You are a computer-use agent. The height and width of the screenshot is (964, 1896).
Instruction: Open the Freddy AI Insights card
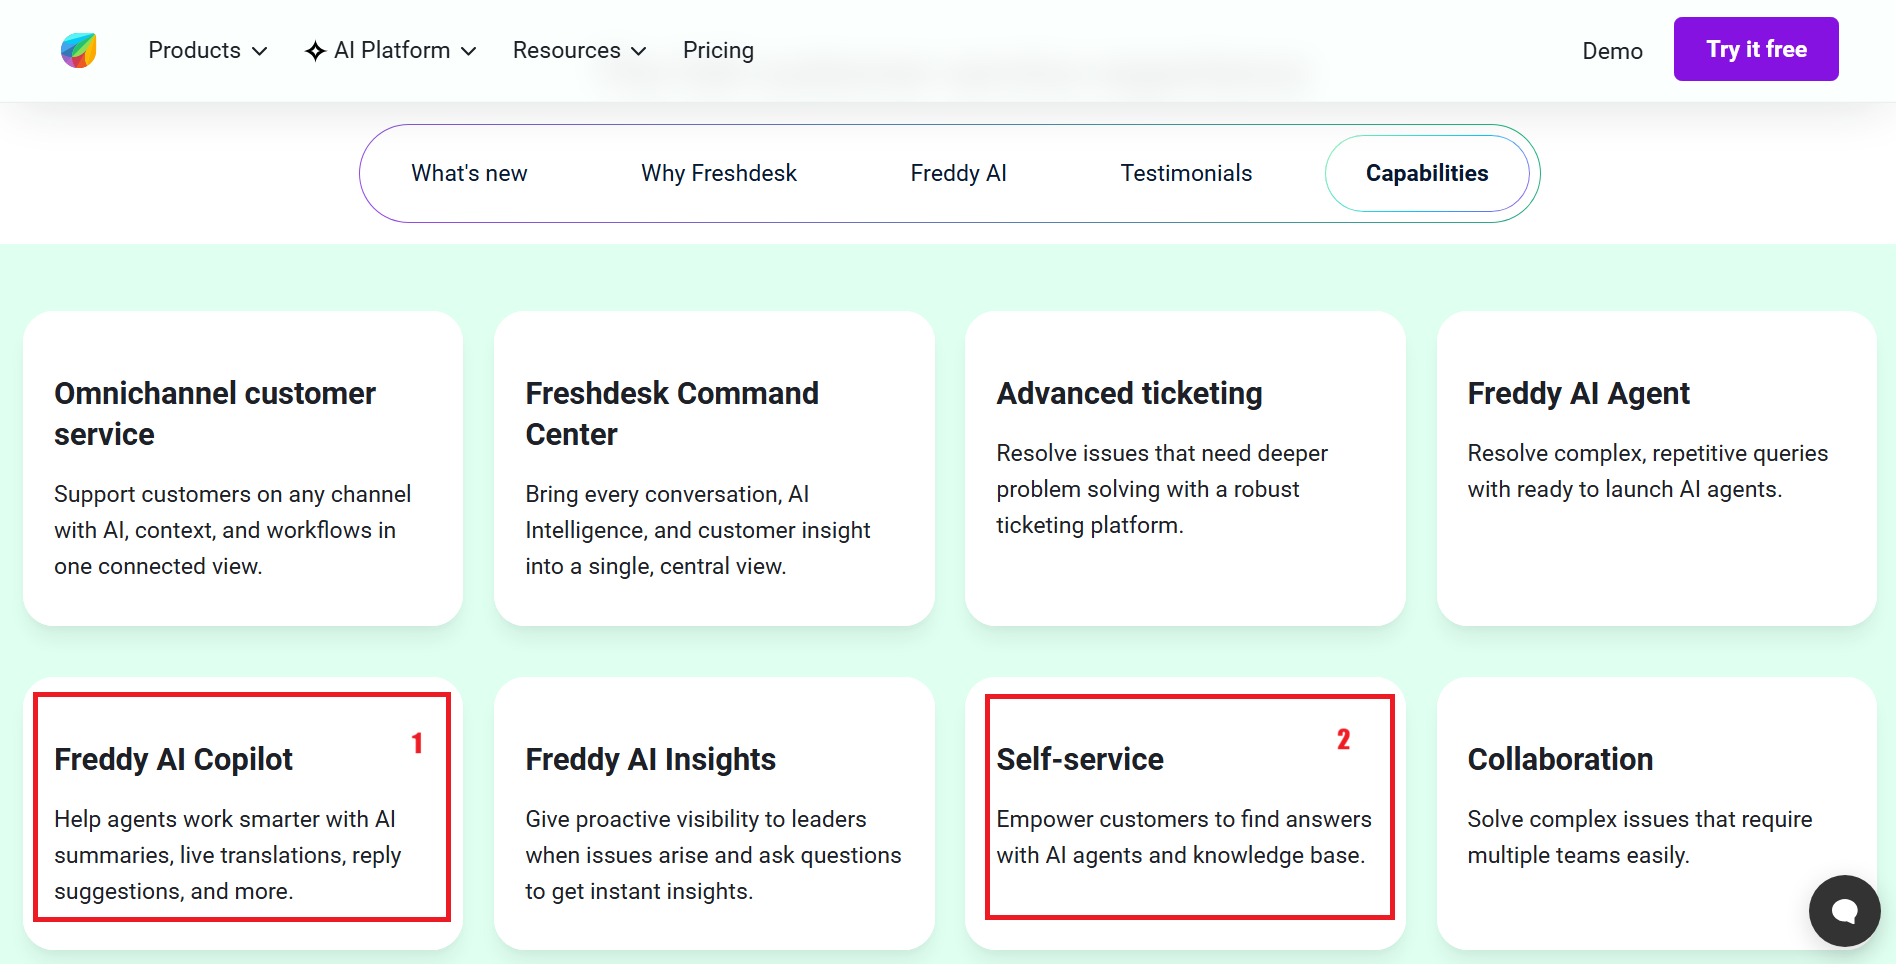point(714,813)
